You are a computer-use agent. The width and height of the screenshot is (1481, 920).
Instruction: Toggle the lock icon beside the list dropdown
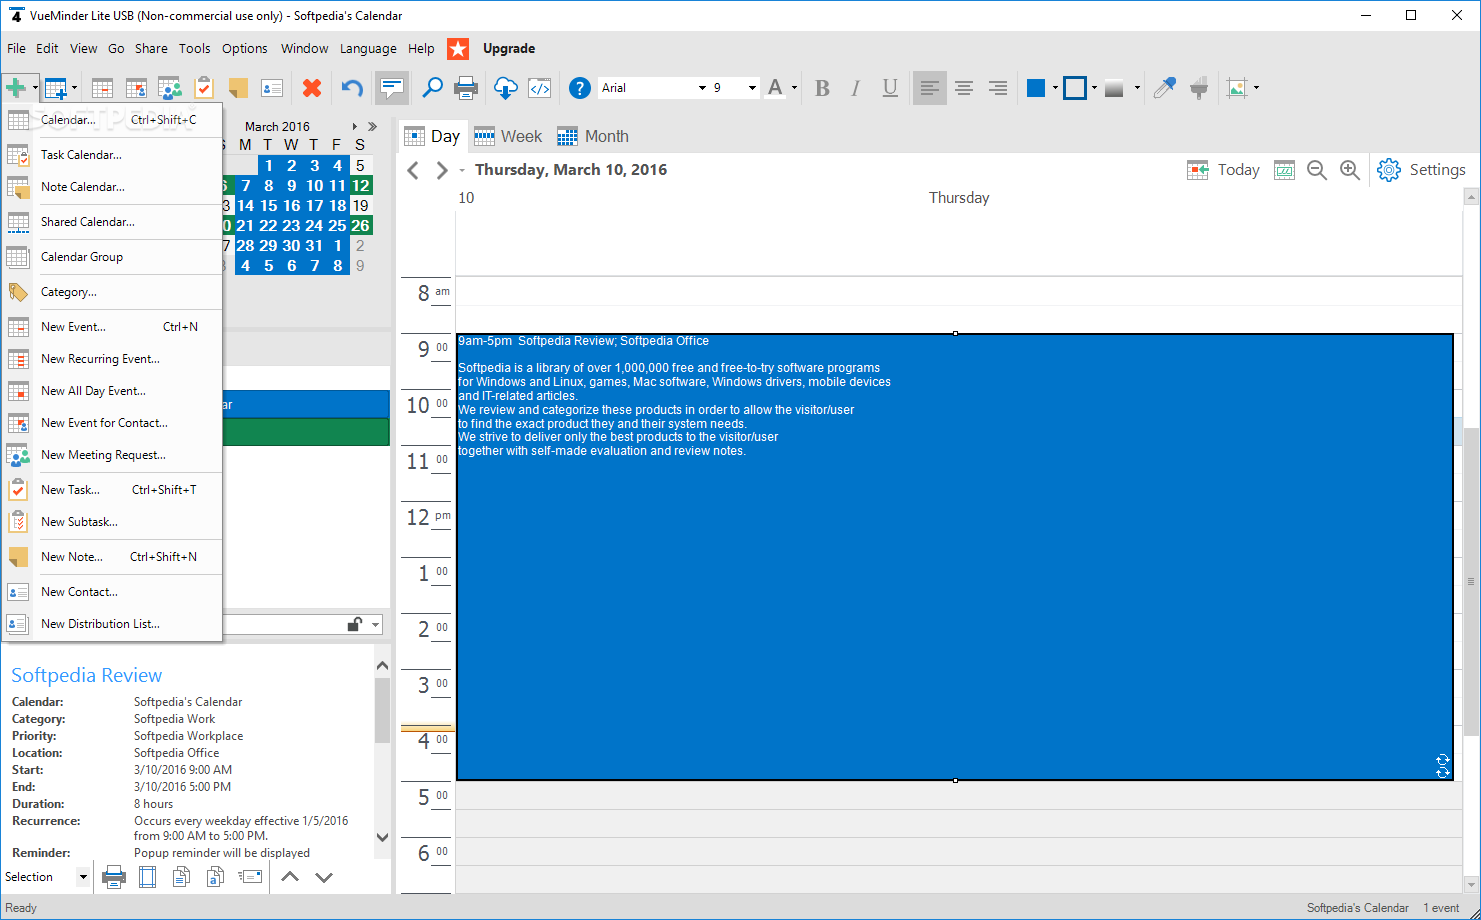tap(355, 625)
